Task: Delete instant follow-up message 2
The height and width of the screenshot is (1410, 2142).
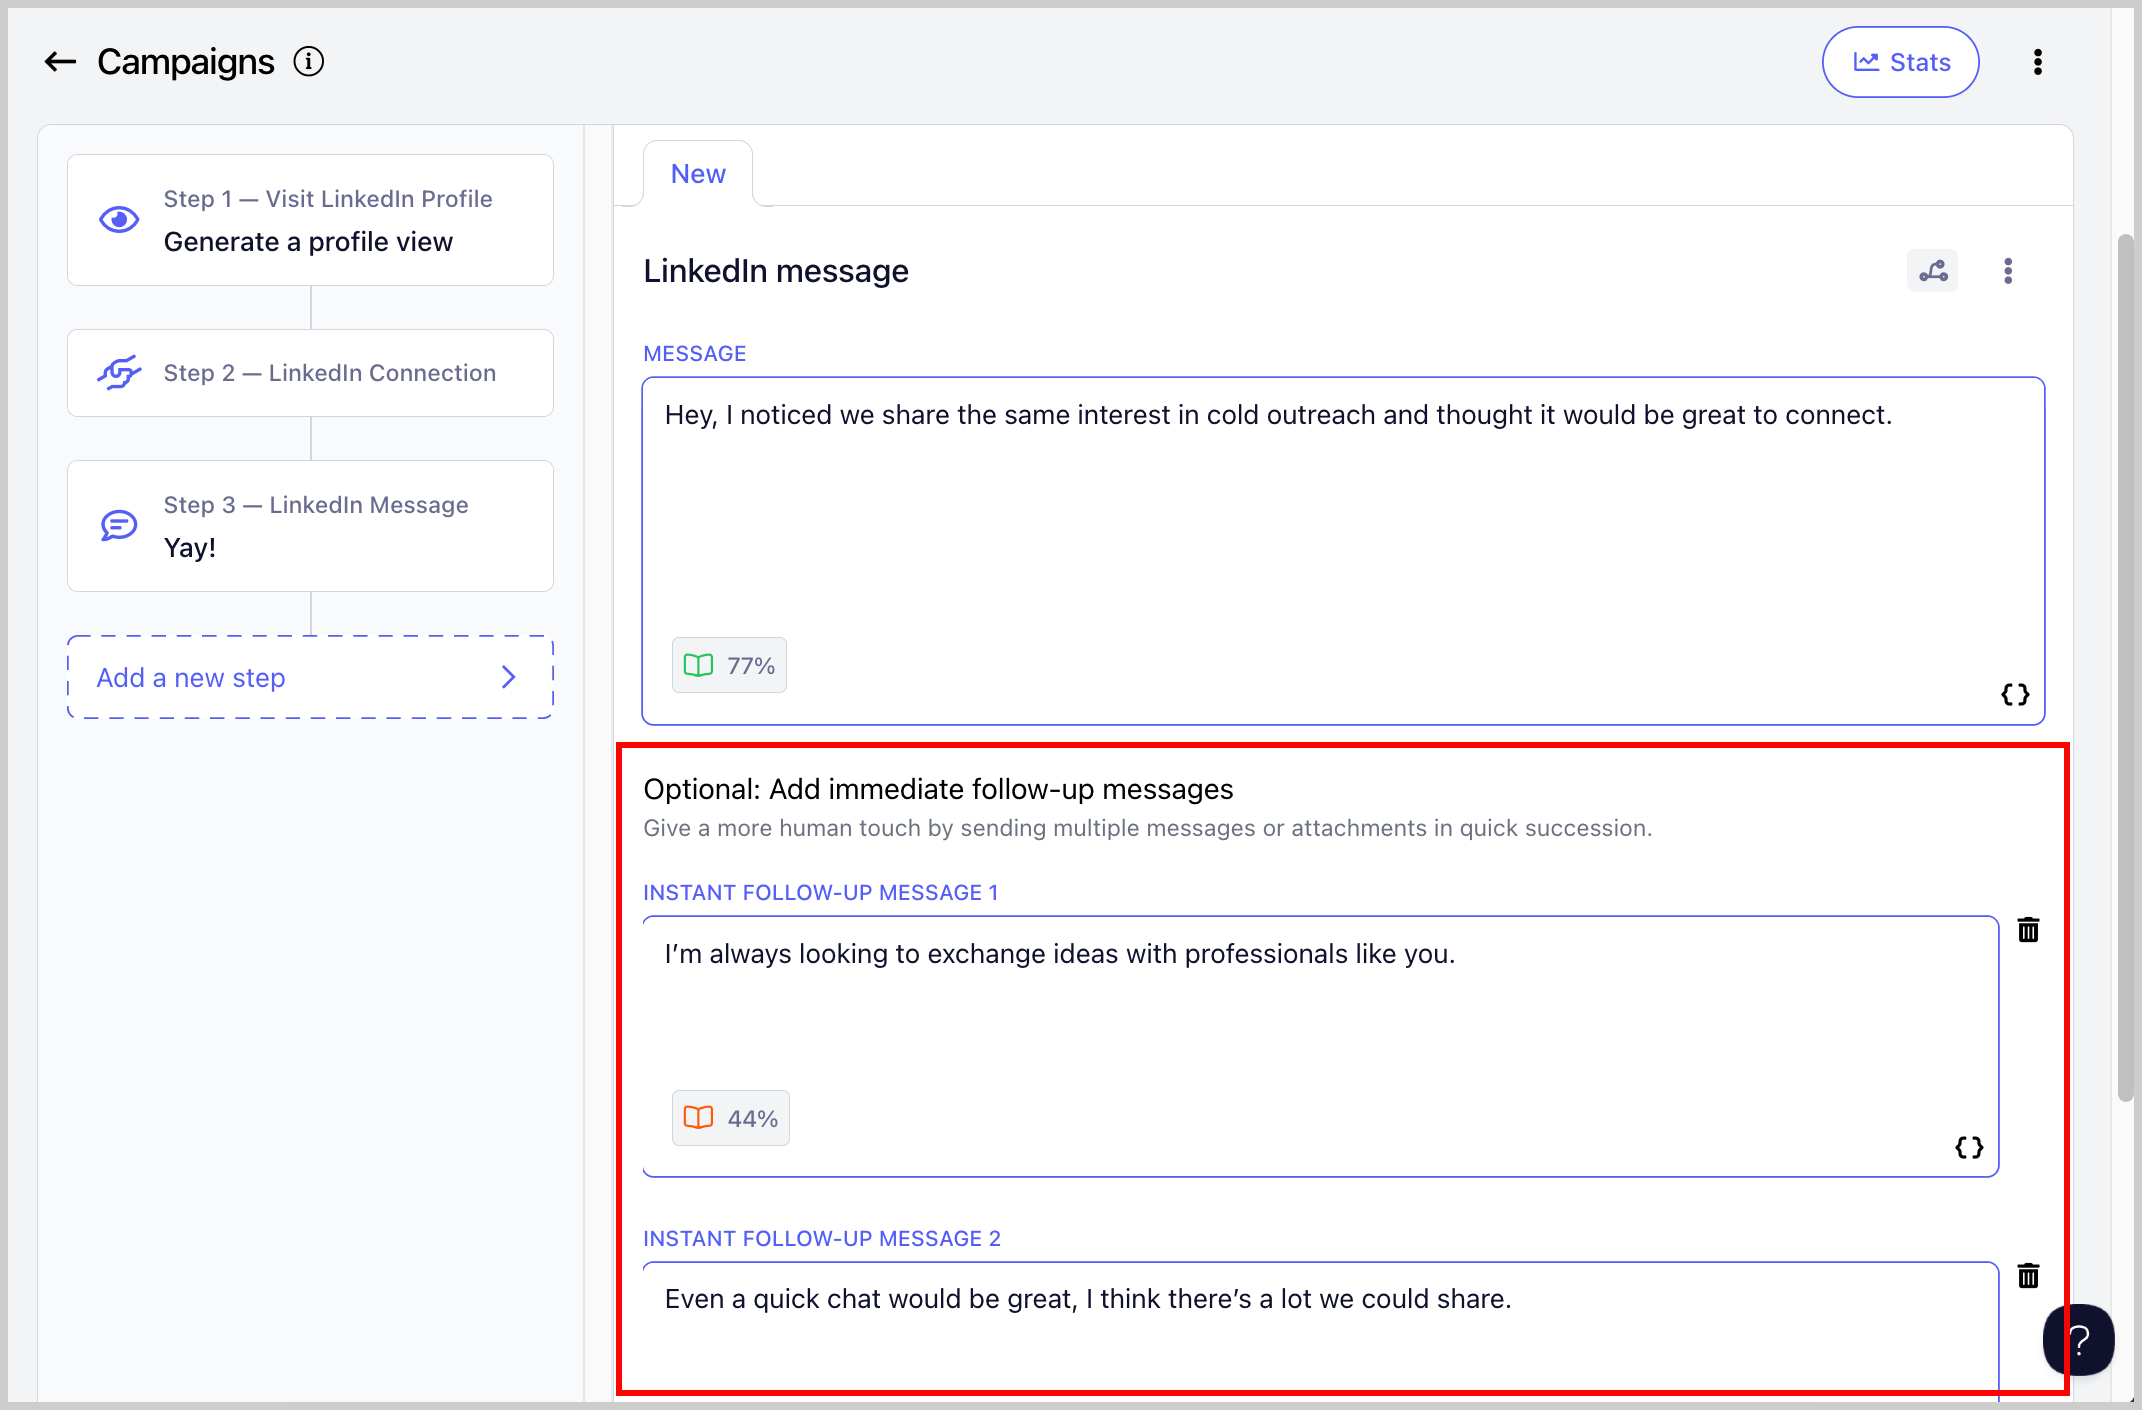Action: pos(2028,1276)
